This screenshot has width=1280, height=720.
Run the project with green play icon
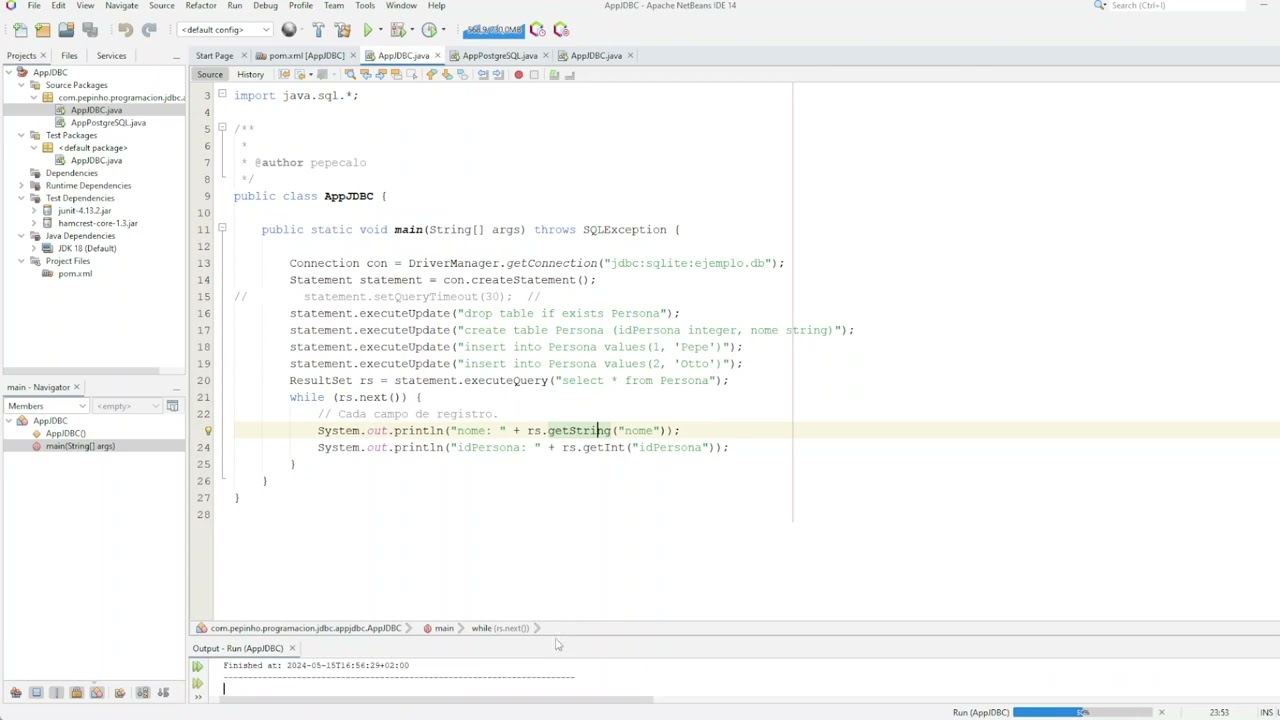368,29
